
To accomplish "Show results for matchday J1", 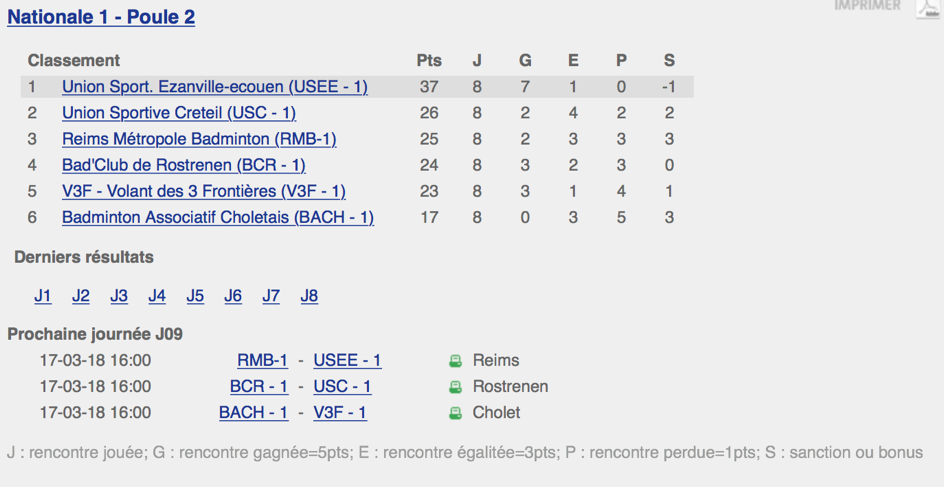I will (x=43, y=296).
